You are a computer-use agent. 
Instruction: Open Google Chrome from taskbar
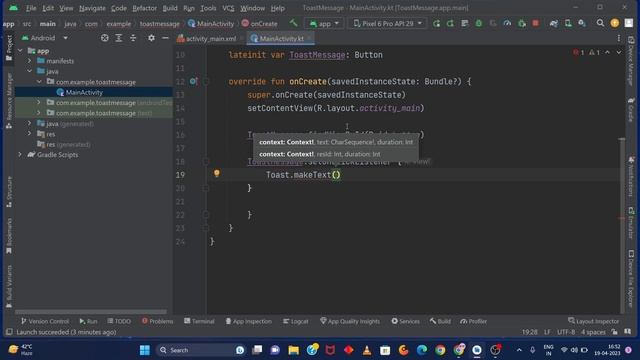[x=440, y=350]
